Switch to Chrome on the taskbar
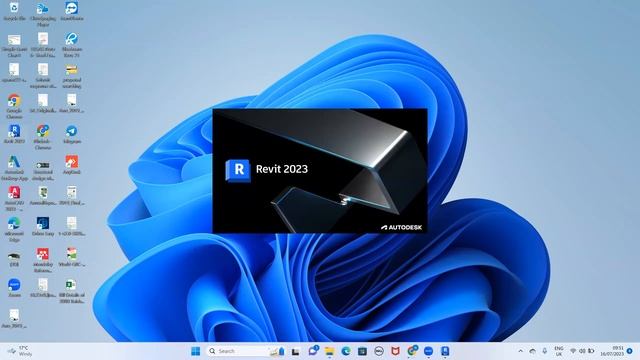The height and width of the screenshot is (360, 640). pyautogui.click(x=412, y=351)
